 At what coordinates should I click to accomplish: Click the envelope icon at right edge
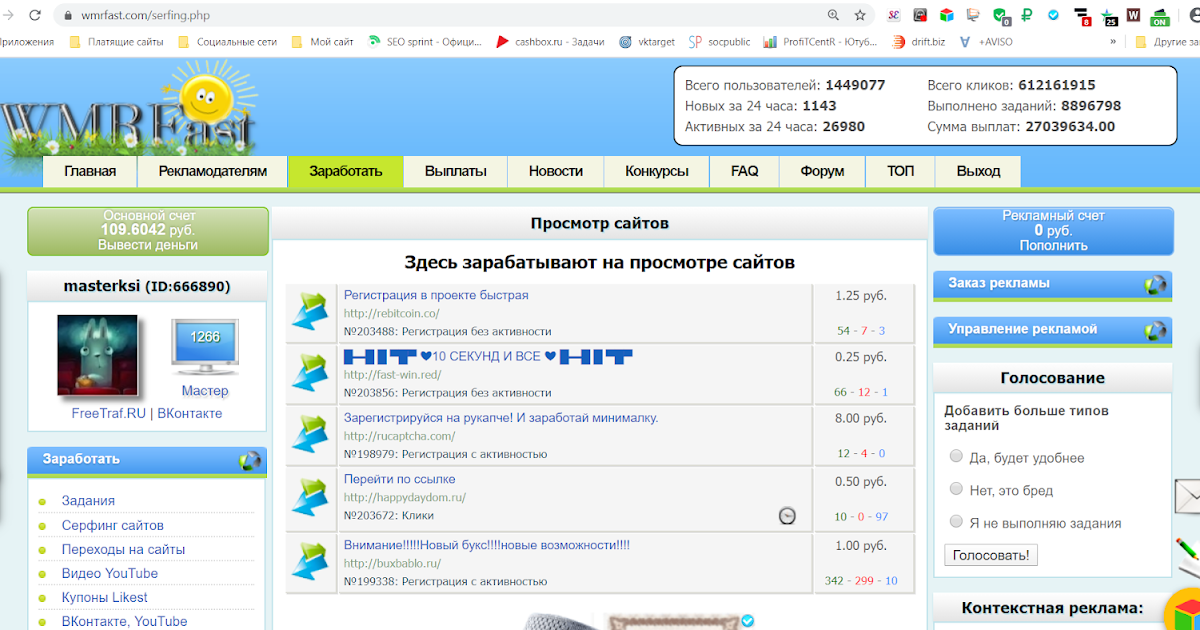click(x=1188, y=495)
